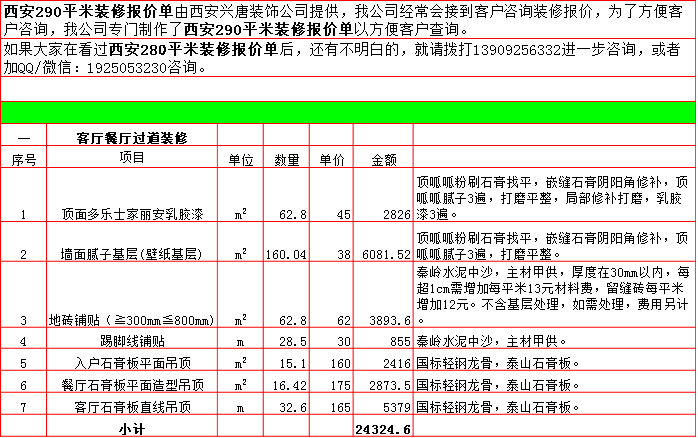Click the 序号 column header cell
698x438 pixels.
pyautogui.click(x=23, y=159)
